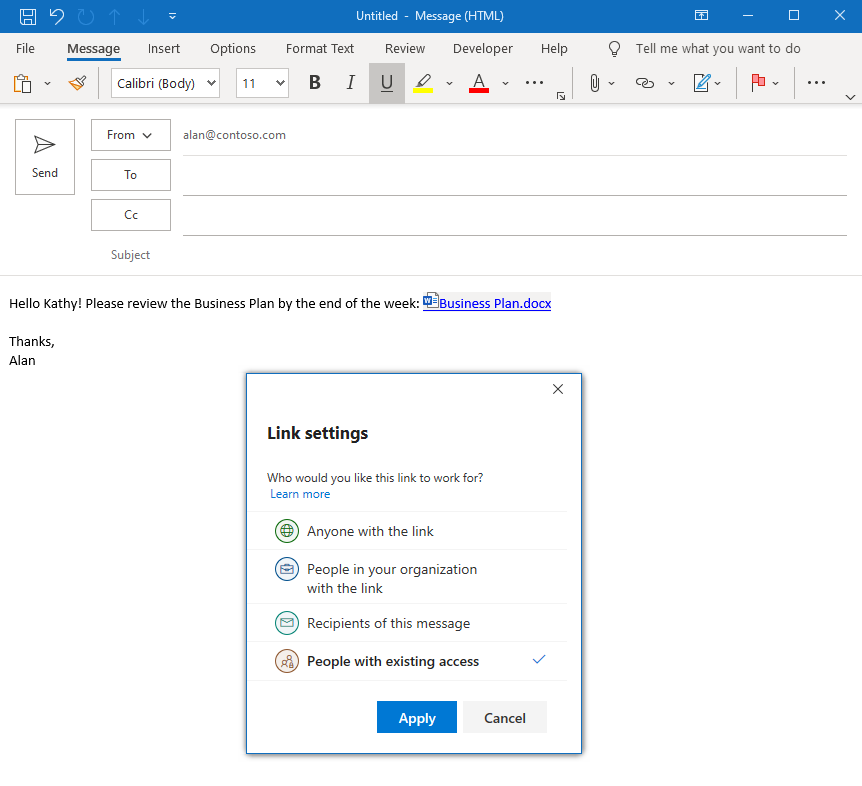Open the Developer tab

[x=483, y=48]
